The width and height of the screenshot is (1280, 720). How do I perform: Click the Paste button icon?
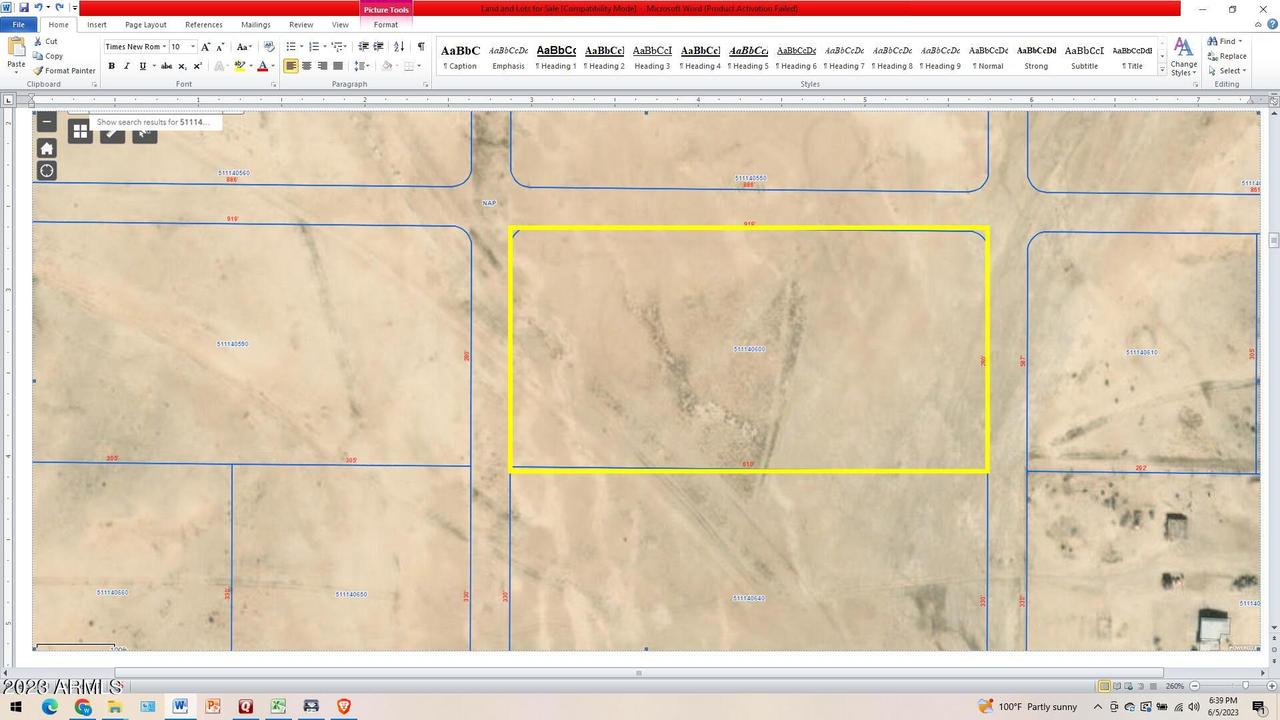16,48
